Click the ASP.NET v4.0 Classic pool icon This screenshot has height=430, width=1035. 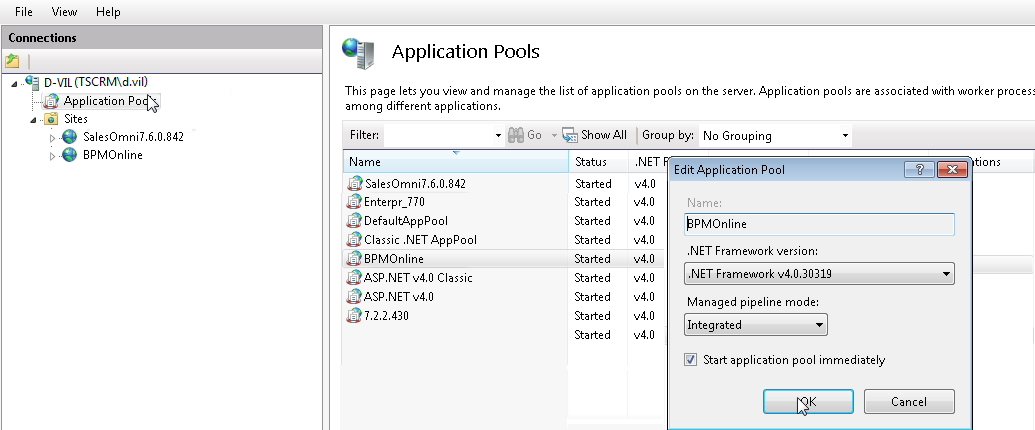tap(355, 277)
